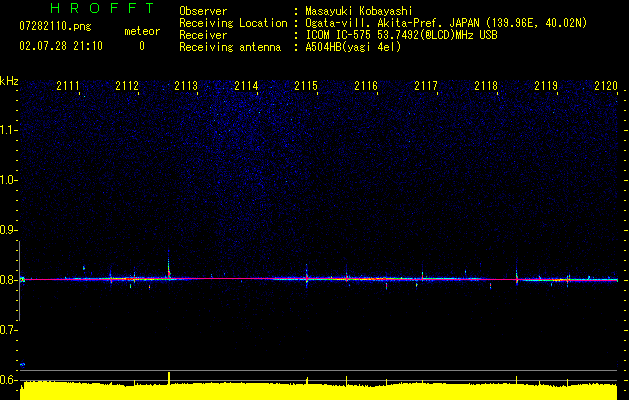Click the tall signal spike before 2113
629x400 pixels.
[x=168, y=265]
